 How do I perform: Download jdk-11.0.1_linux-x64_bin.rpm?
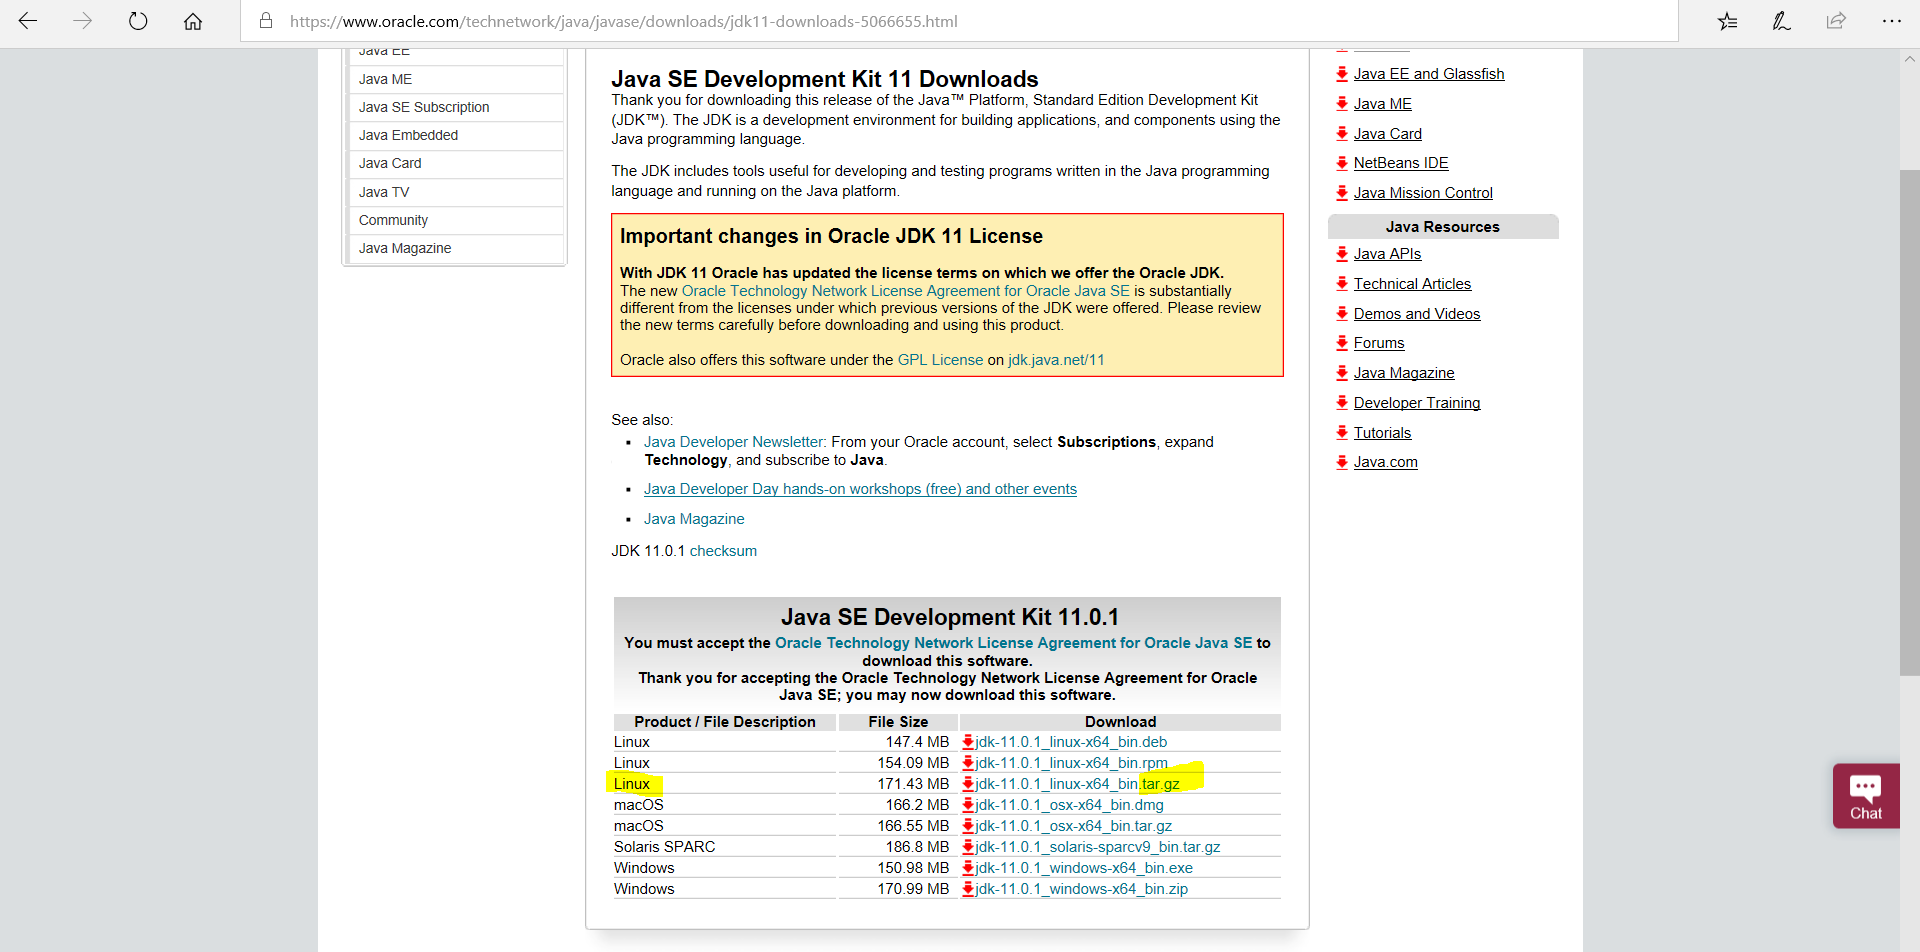coord(1071,763)
